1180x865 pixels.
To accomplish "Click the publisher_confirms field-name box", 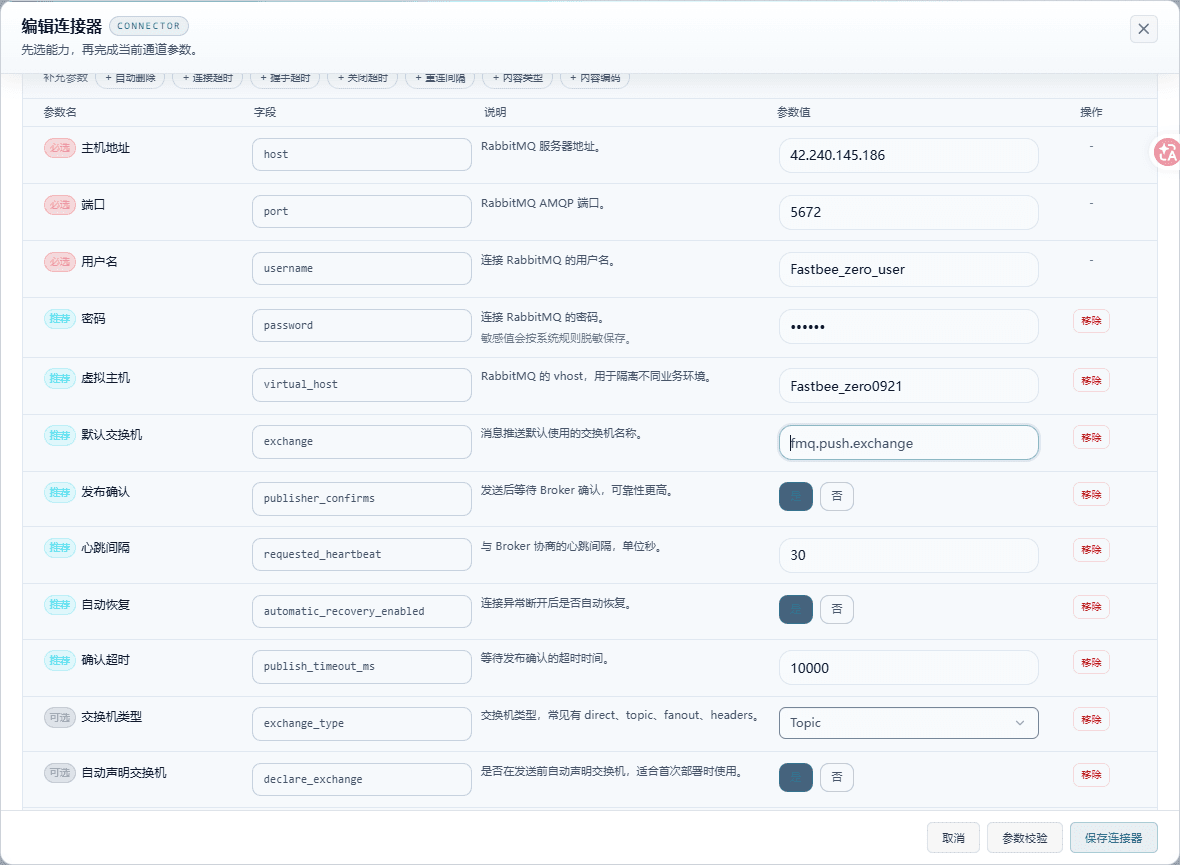I will [362, 498].
